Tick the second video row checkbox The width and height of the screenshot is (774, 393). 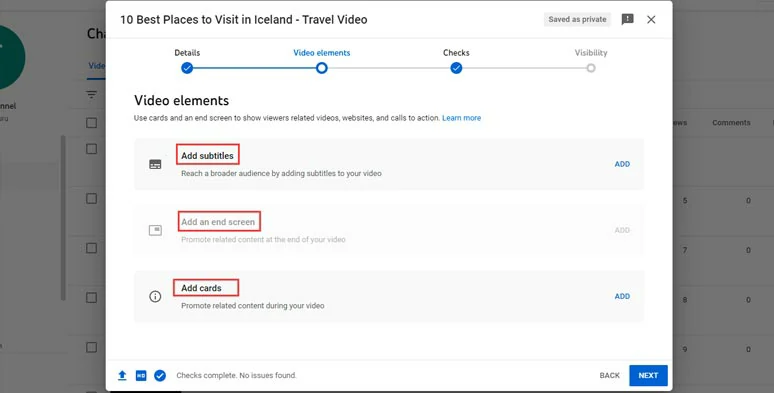92,198
